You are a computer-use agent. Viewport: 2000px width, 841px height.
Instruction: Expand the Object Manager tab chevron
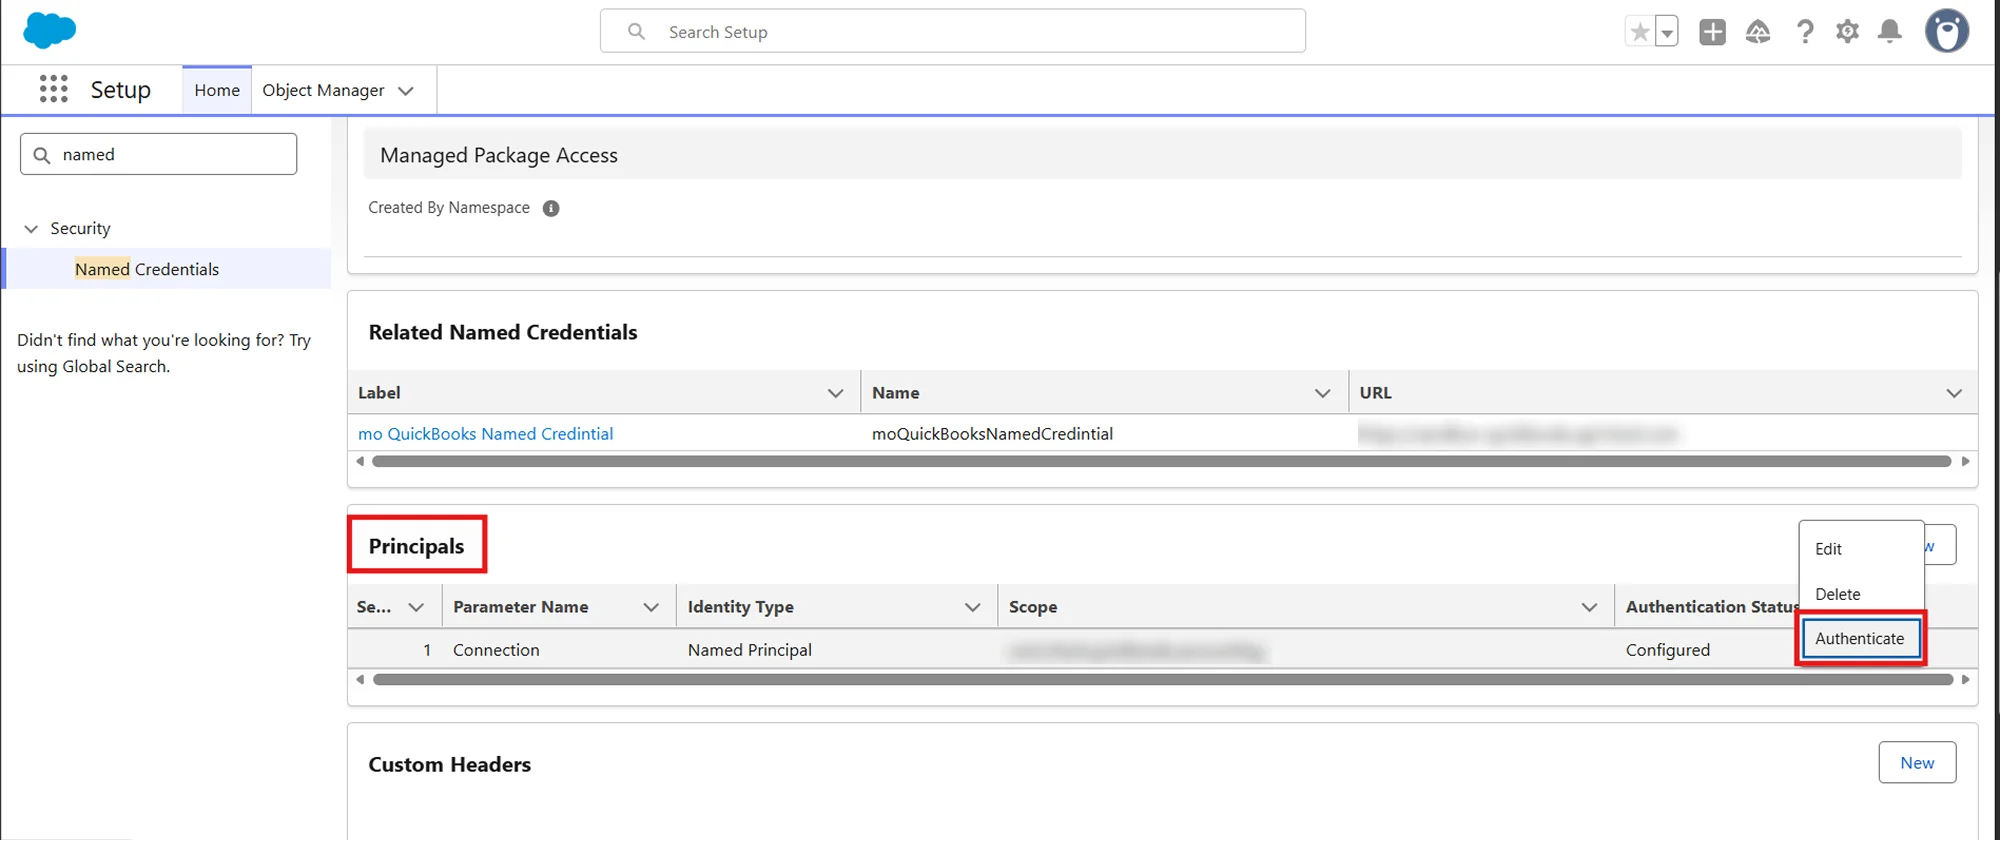[x=406, y=91]
